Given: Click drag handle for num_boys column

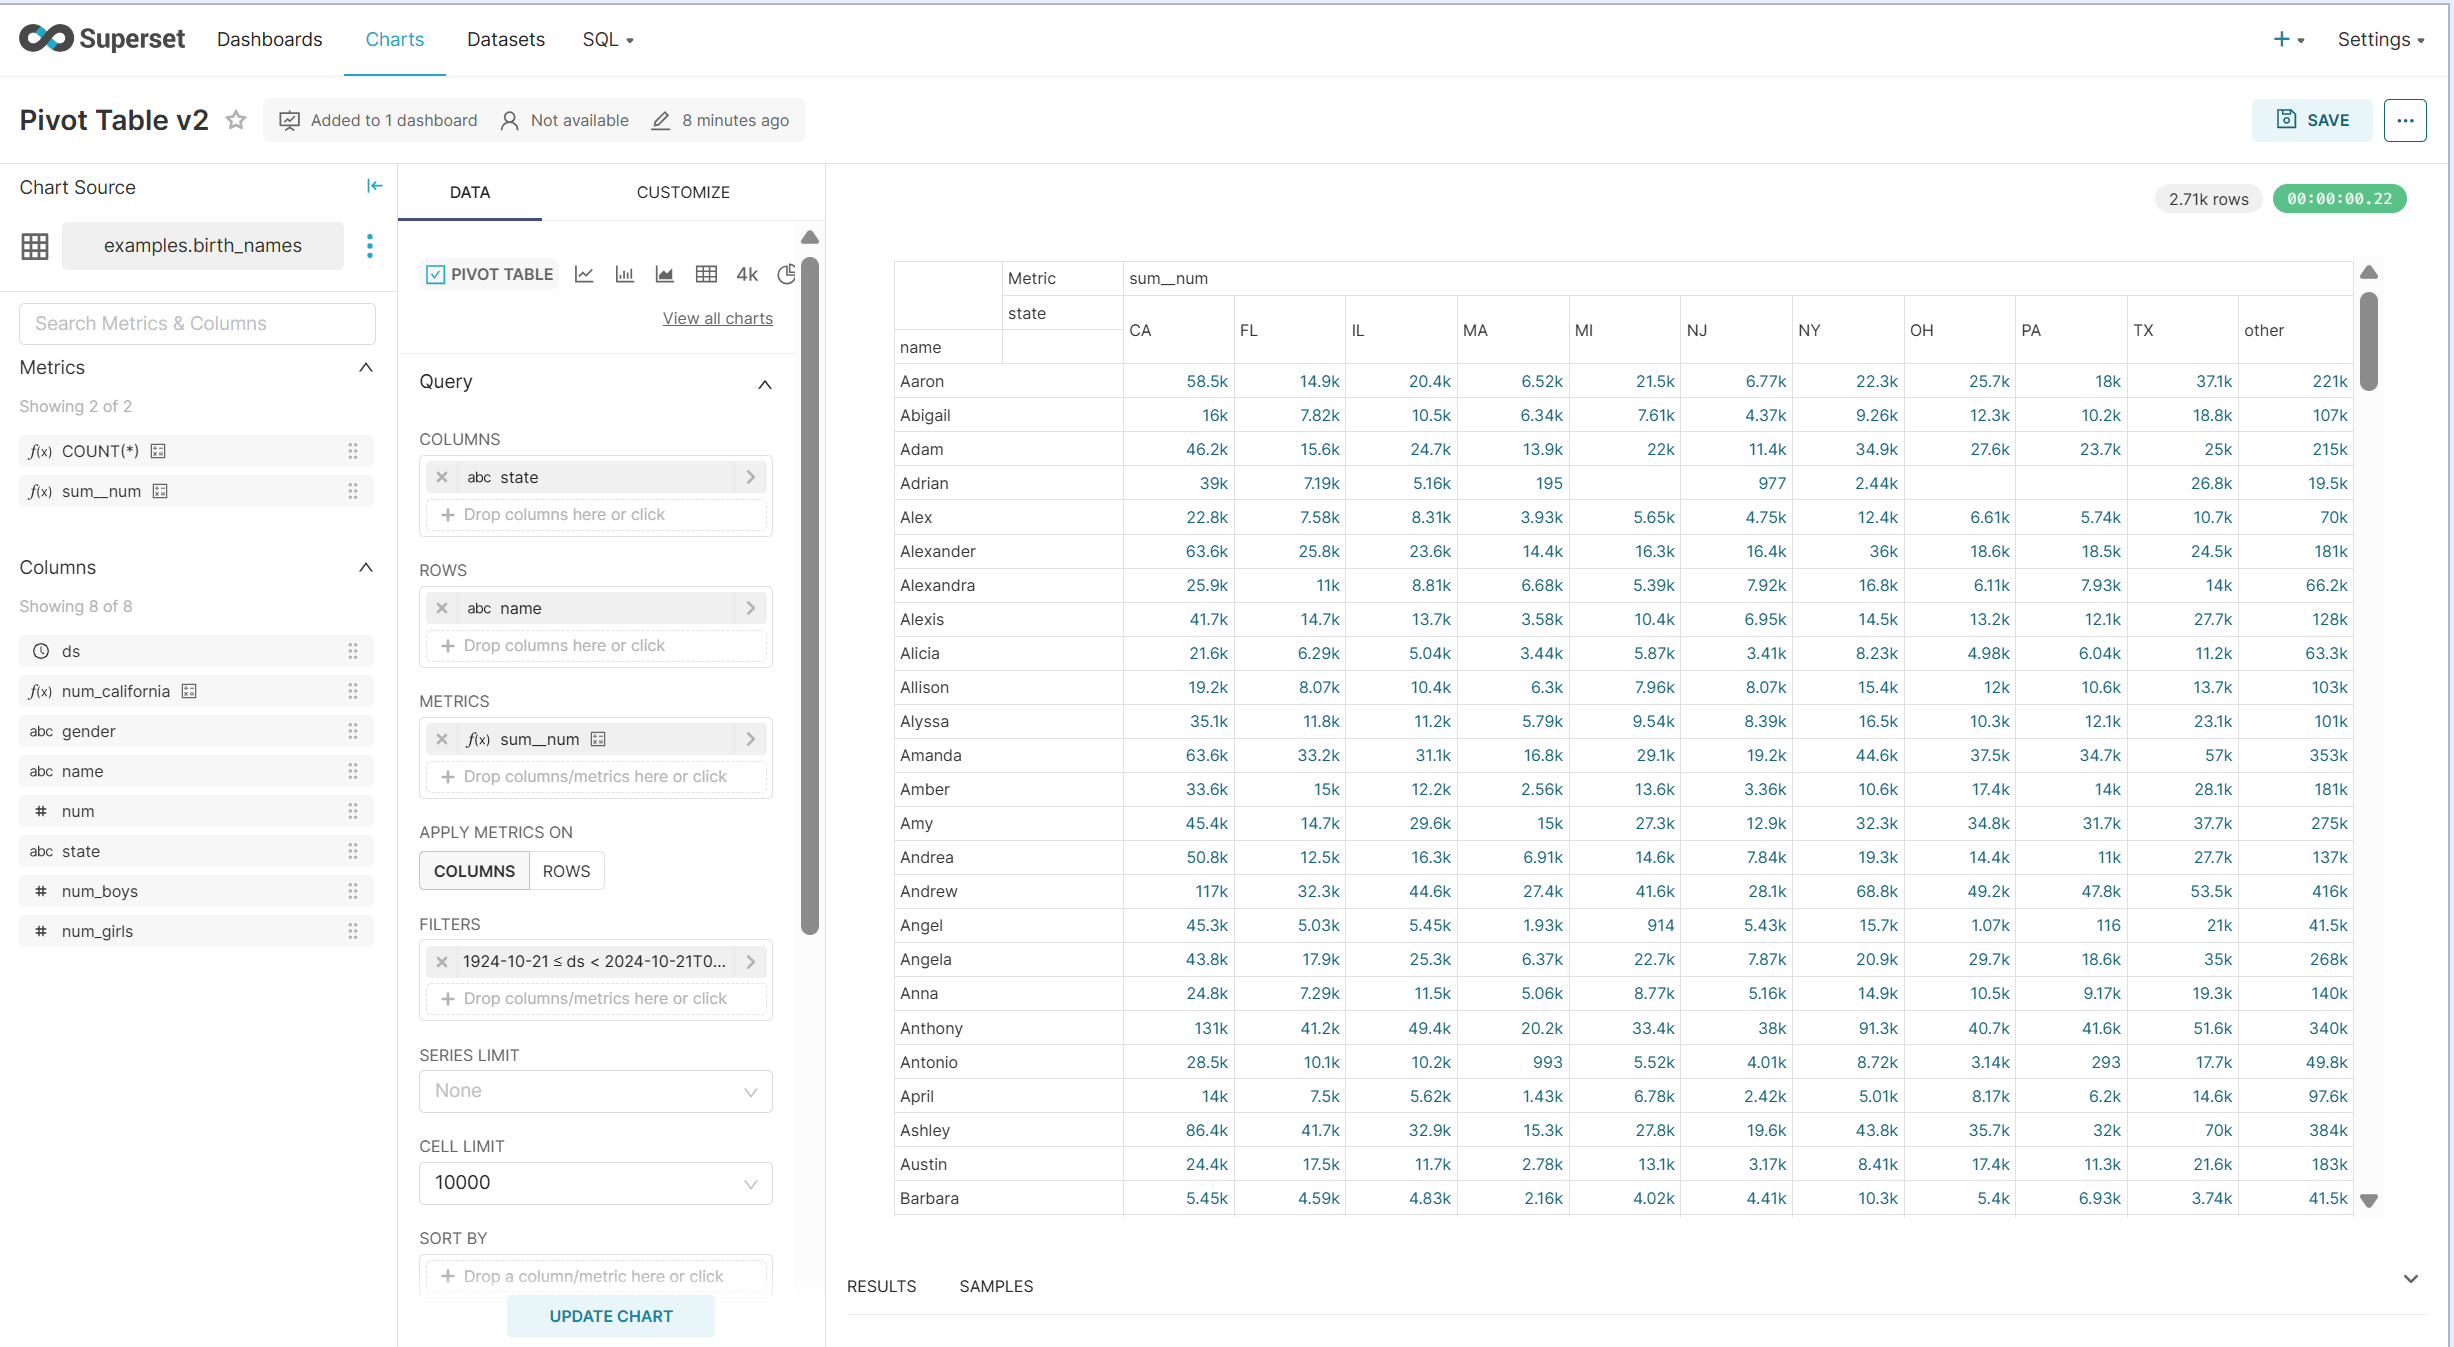Looking at the screenshot, I should point(353,891).
